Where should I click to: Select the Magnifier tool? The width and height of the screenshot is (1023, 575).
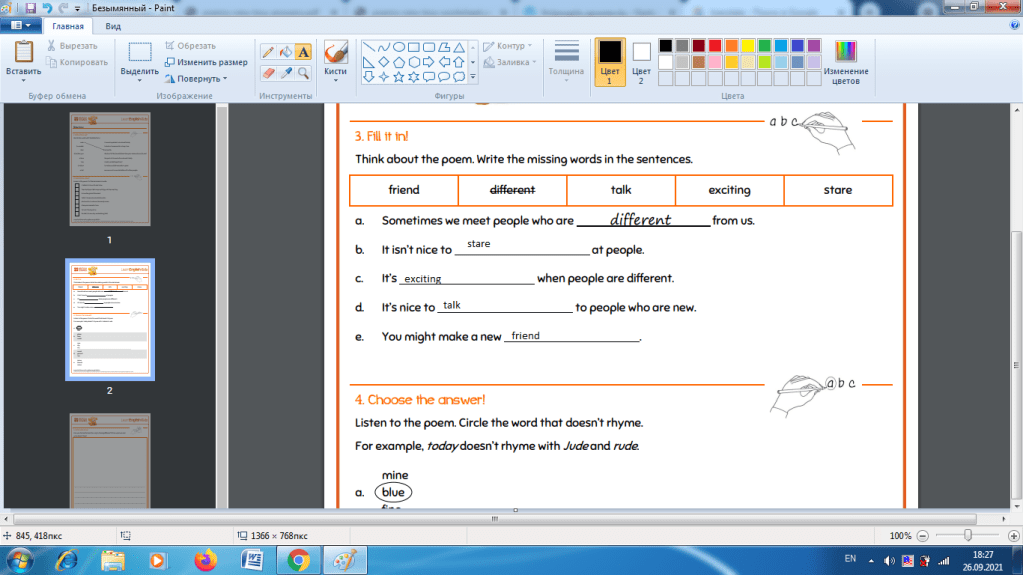click(303, 73)
